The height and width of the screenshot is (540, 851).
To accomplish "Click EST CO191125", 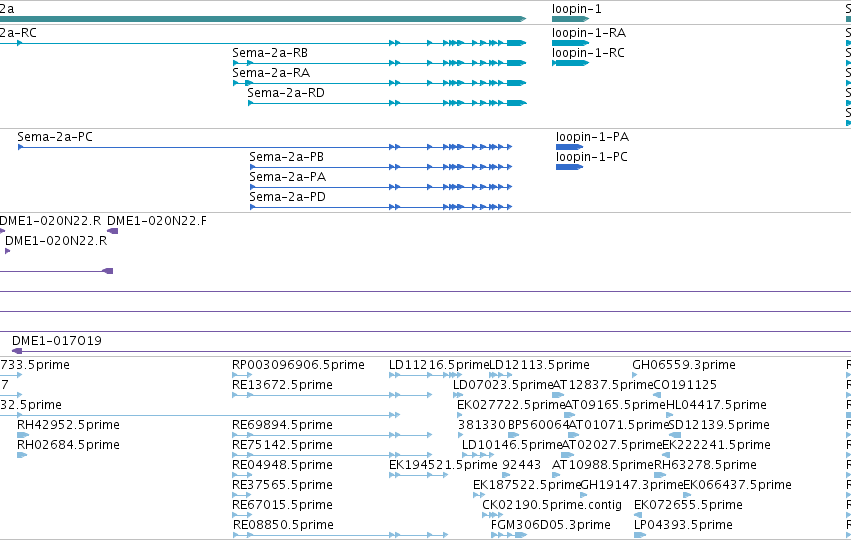I will tap(685, 385).
